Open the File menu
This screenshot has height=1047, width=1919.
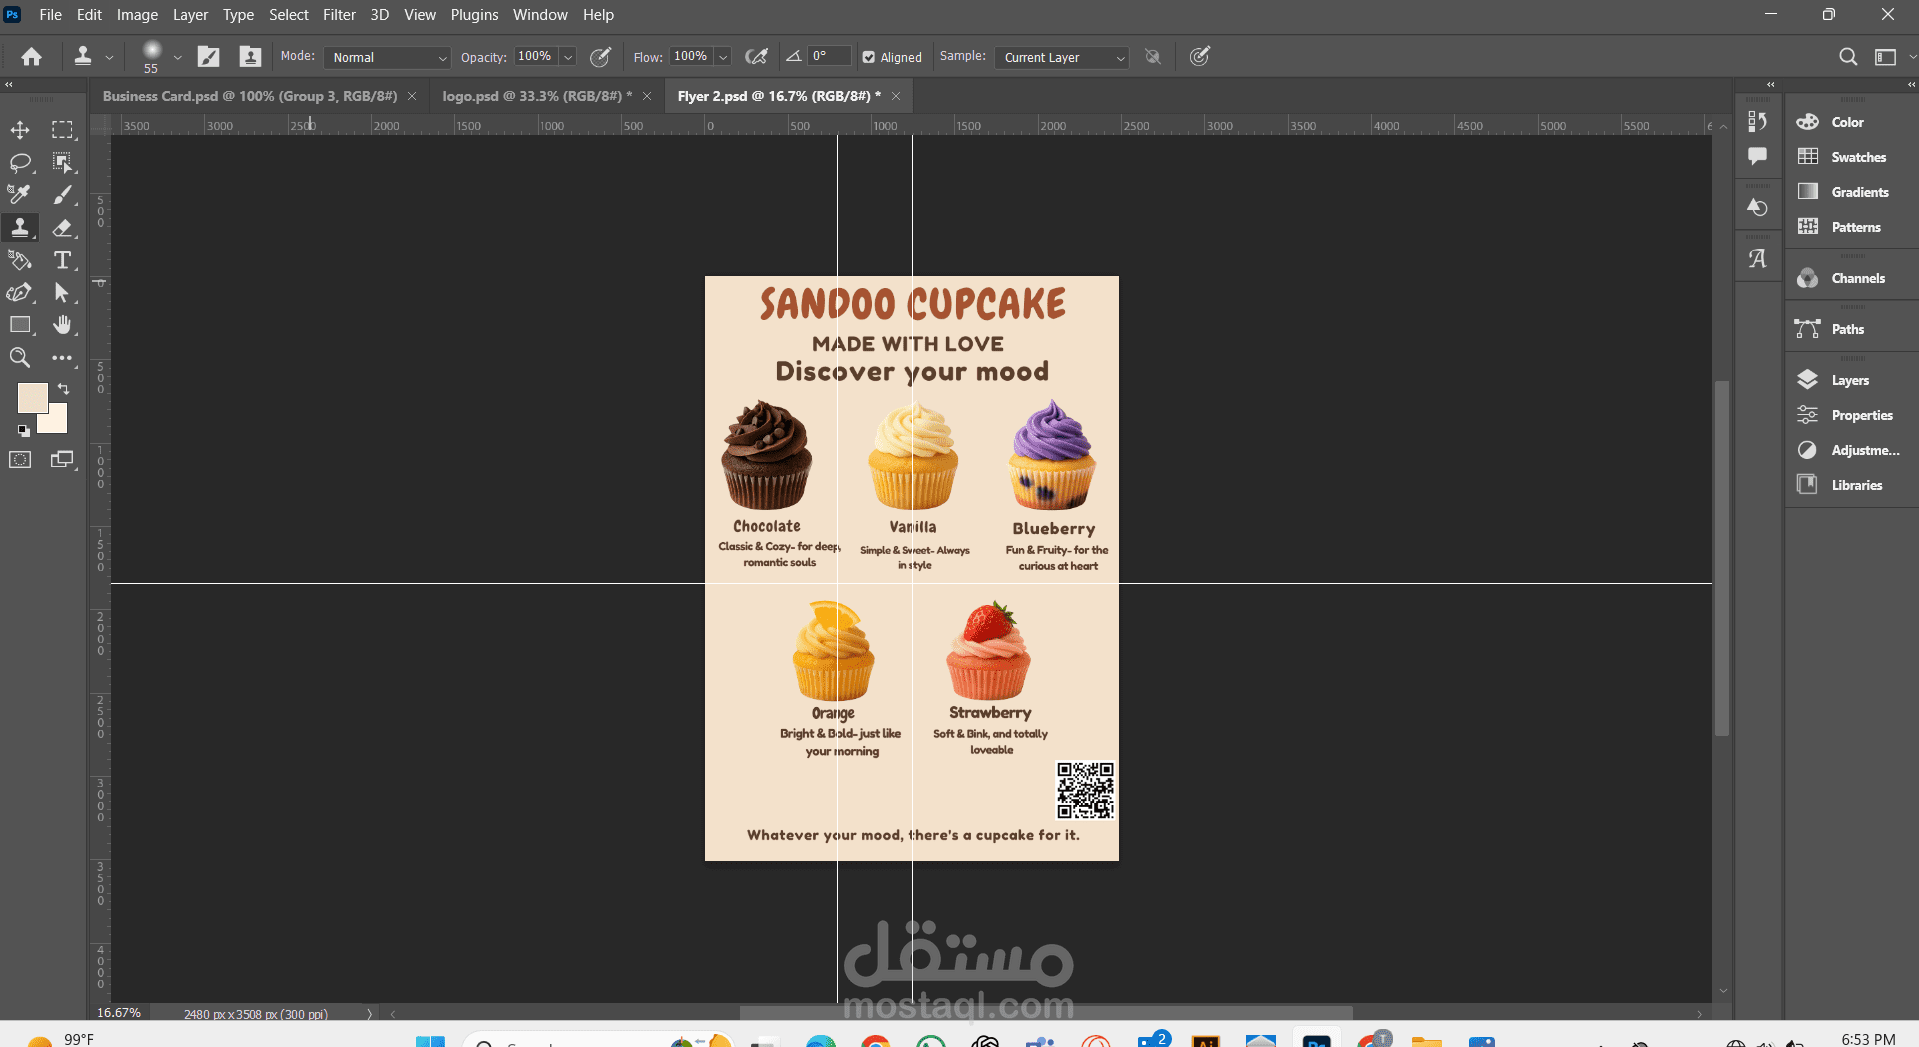coord(50,15)
